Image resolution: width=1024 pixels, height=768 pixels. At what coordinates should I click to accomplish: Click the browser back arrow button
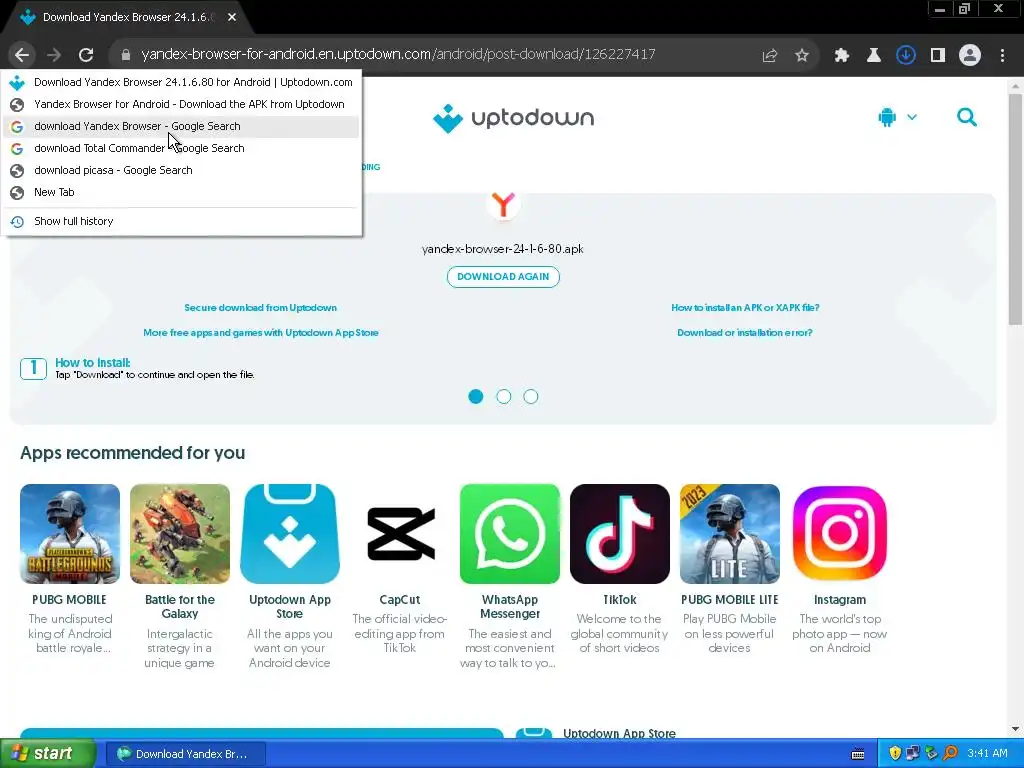tap(22, 55)
